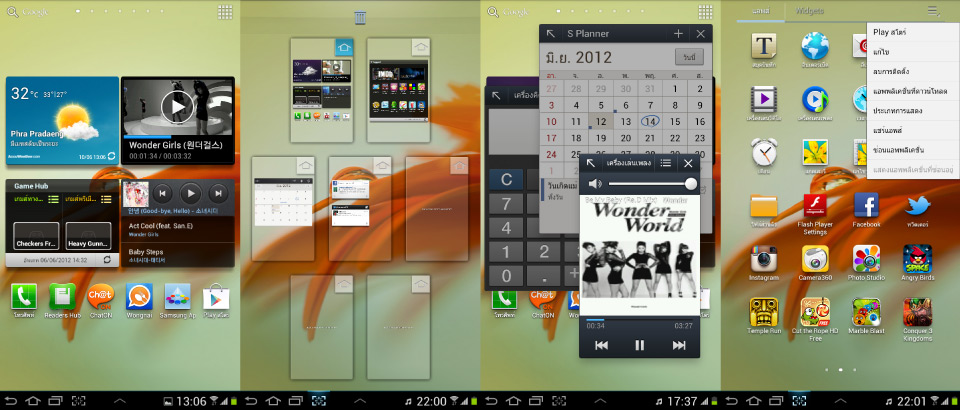Choose แก้ไข from the drawer menu
The image size is (960, 410).
[913, 52]
